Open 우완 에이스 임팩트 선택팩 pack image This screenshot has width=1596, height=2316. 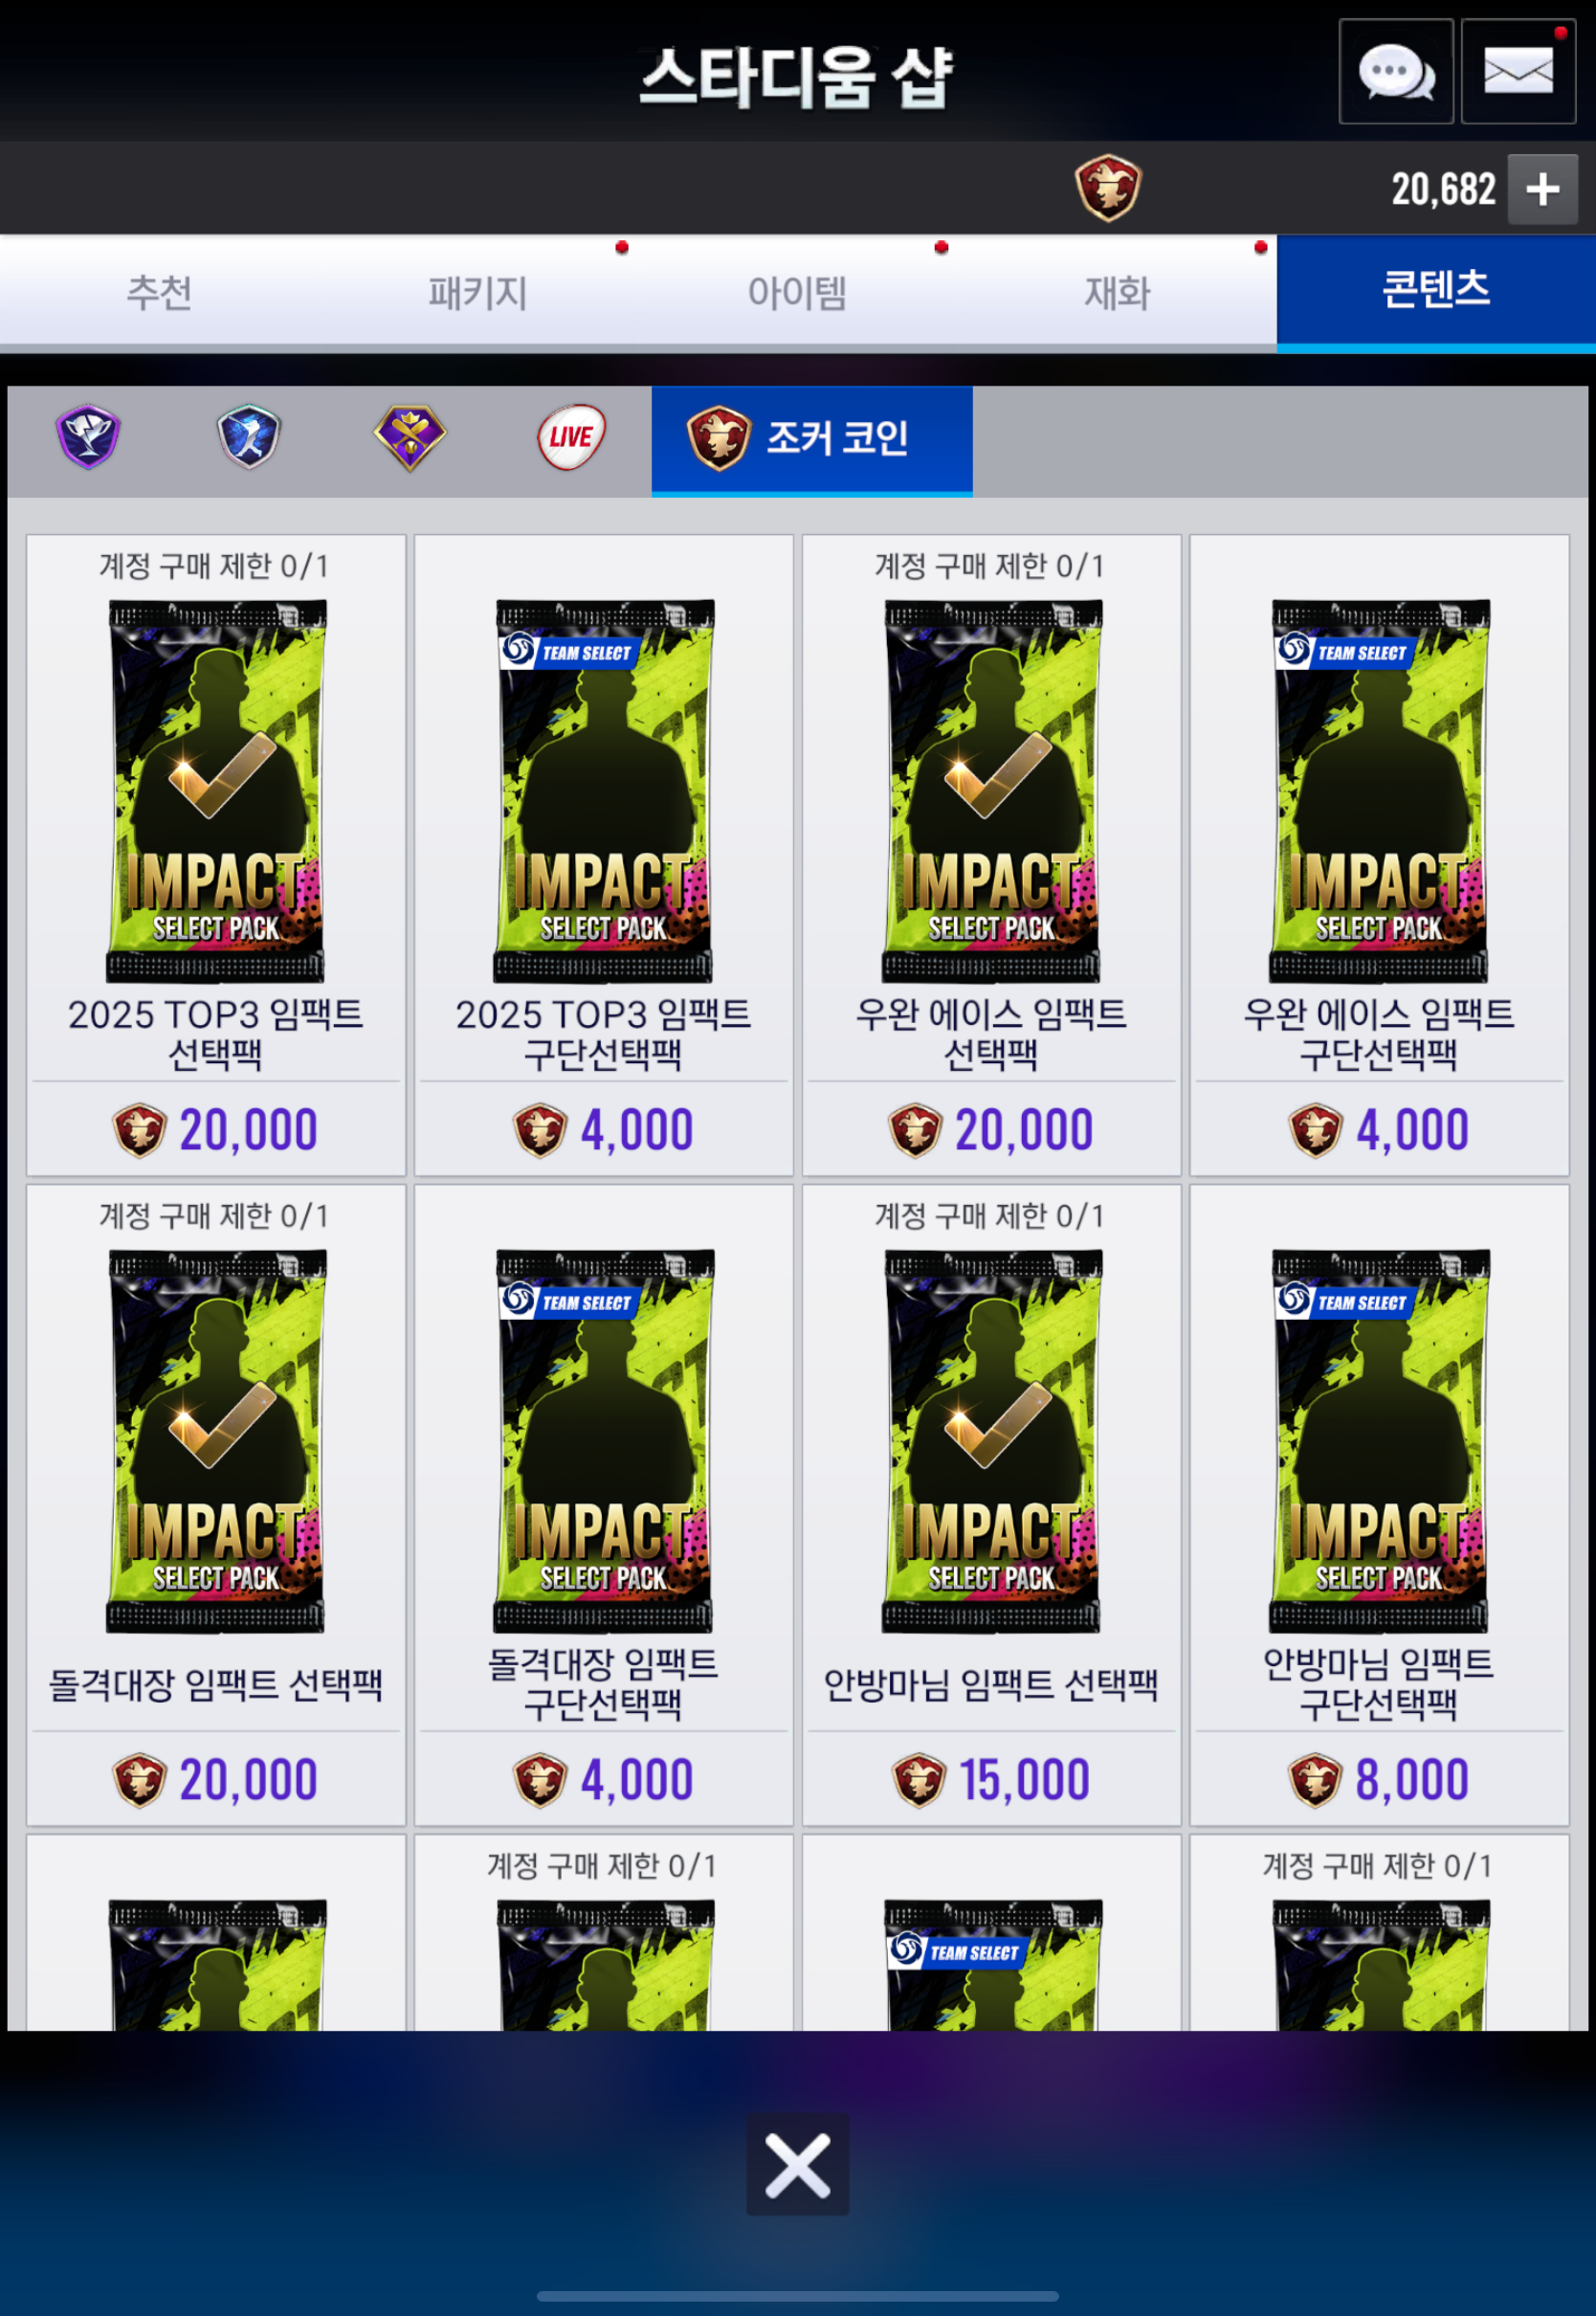click(x=991, y=790)
